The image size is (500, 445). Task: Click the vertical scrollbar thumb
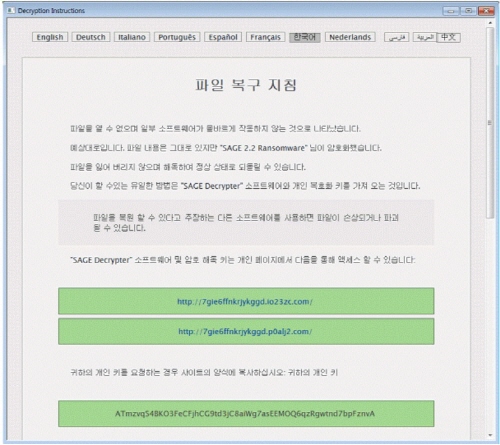pos(490,123)
